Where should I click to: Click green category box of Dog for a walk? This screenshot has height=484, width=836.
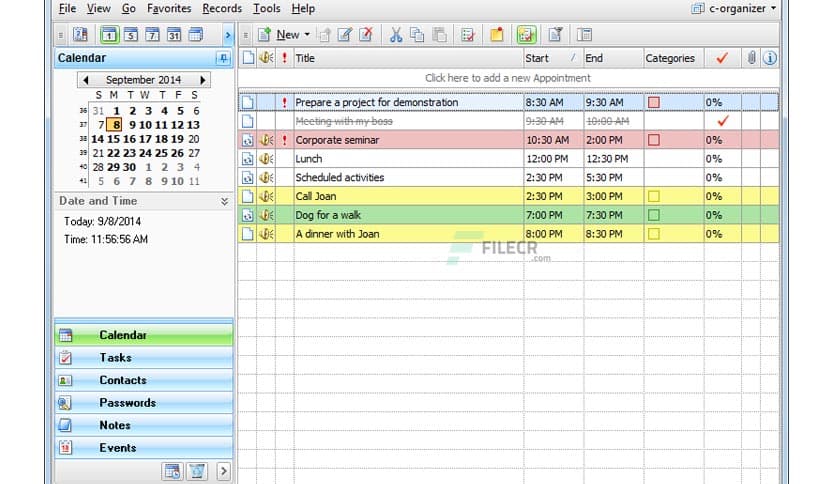click(x=654, y=215)
